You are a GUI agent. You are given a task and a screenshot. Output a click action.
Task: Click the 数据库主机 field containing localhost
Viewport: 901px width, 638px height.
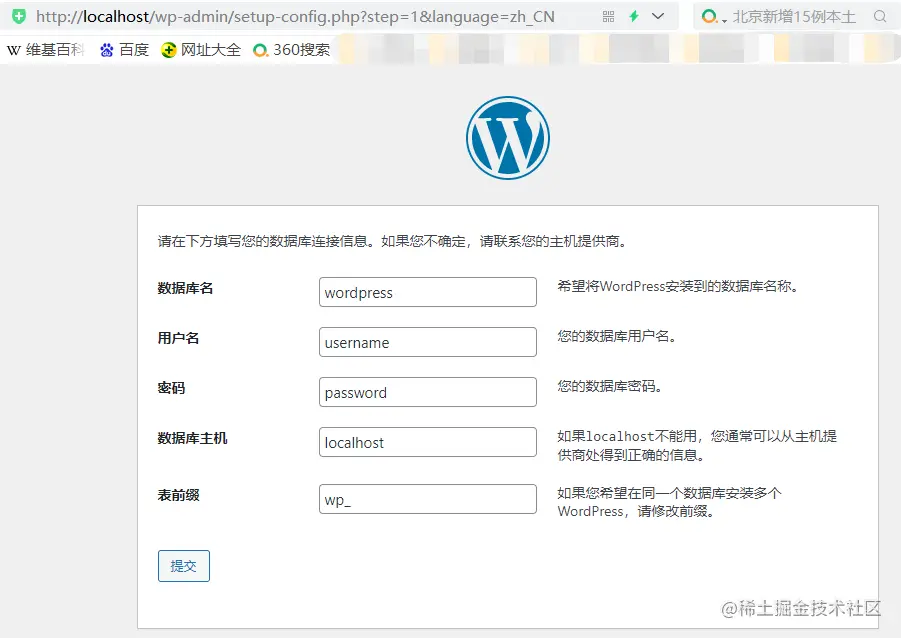[428, 442]
